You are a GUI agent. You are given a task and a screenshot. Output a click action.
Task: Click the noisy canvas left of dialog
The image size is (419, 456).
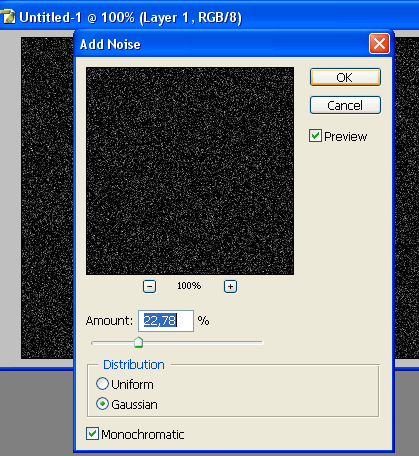click(47, 198)
